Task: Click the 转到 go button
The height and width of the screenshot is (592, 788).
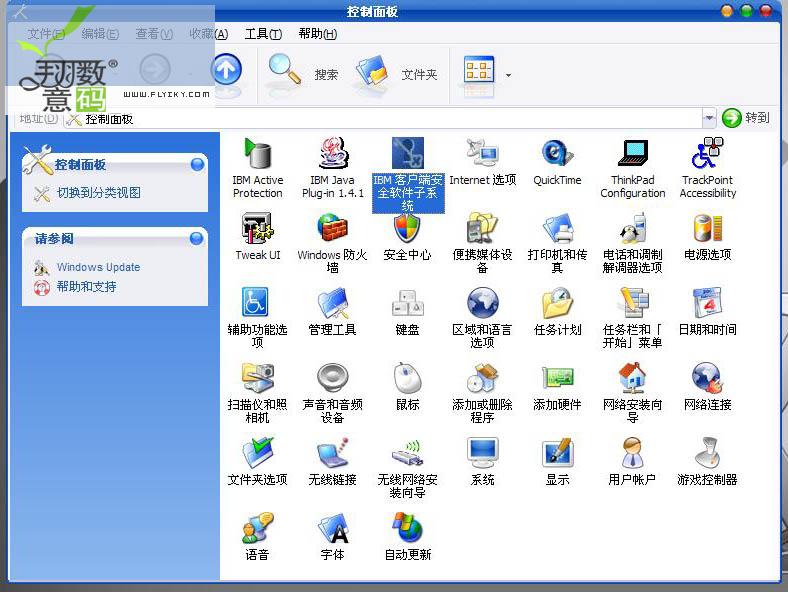Action: (x=746, y=118)
